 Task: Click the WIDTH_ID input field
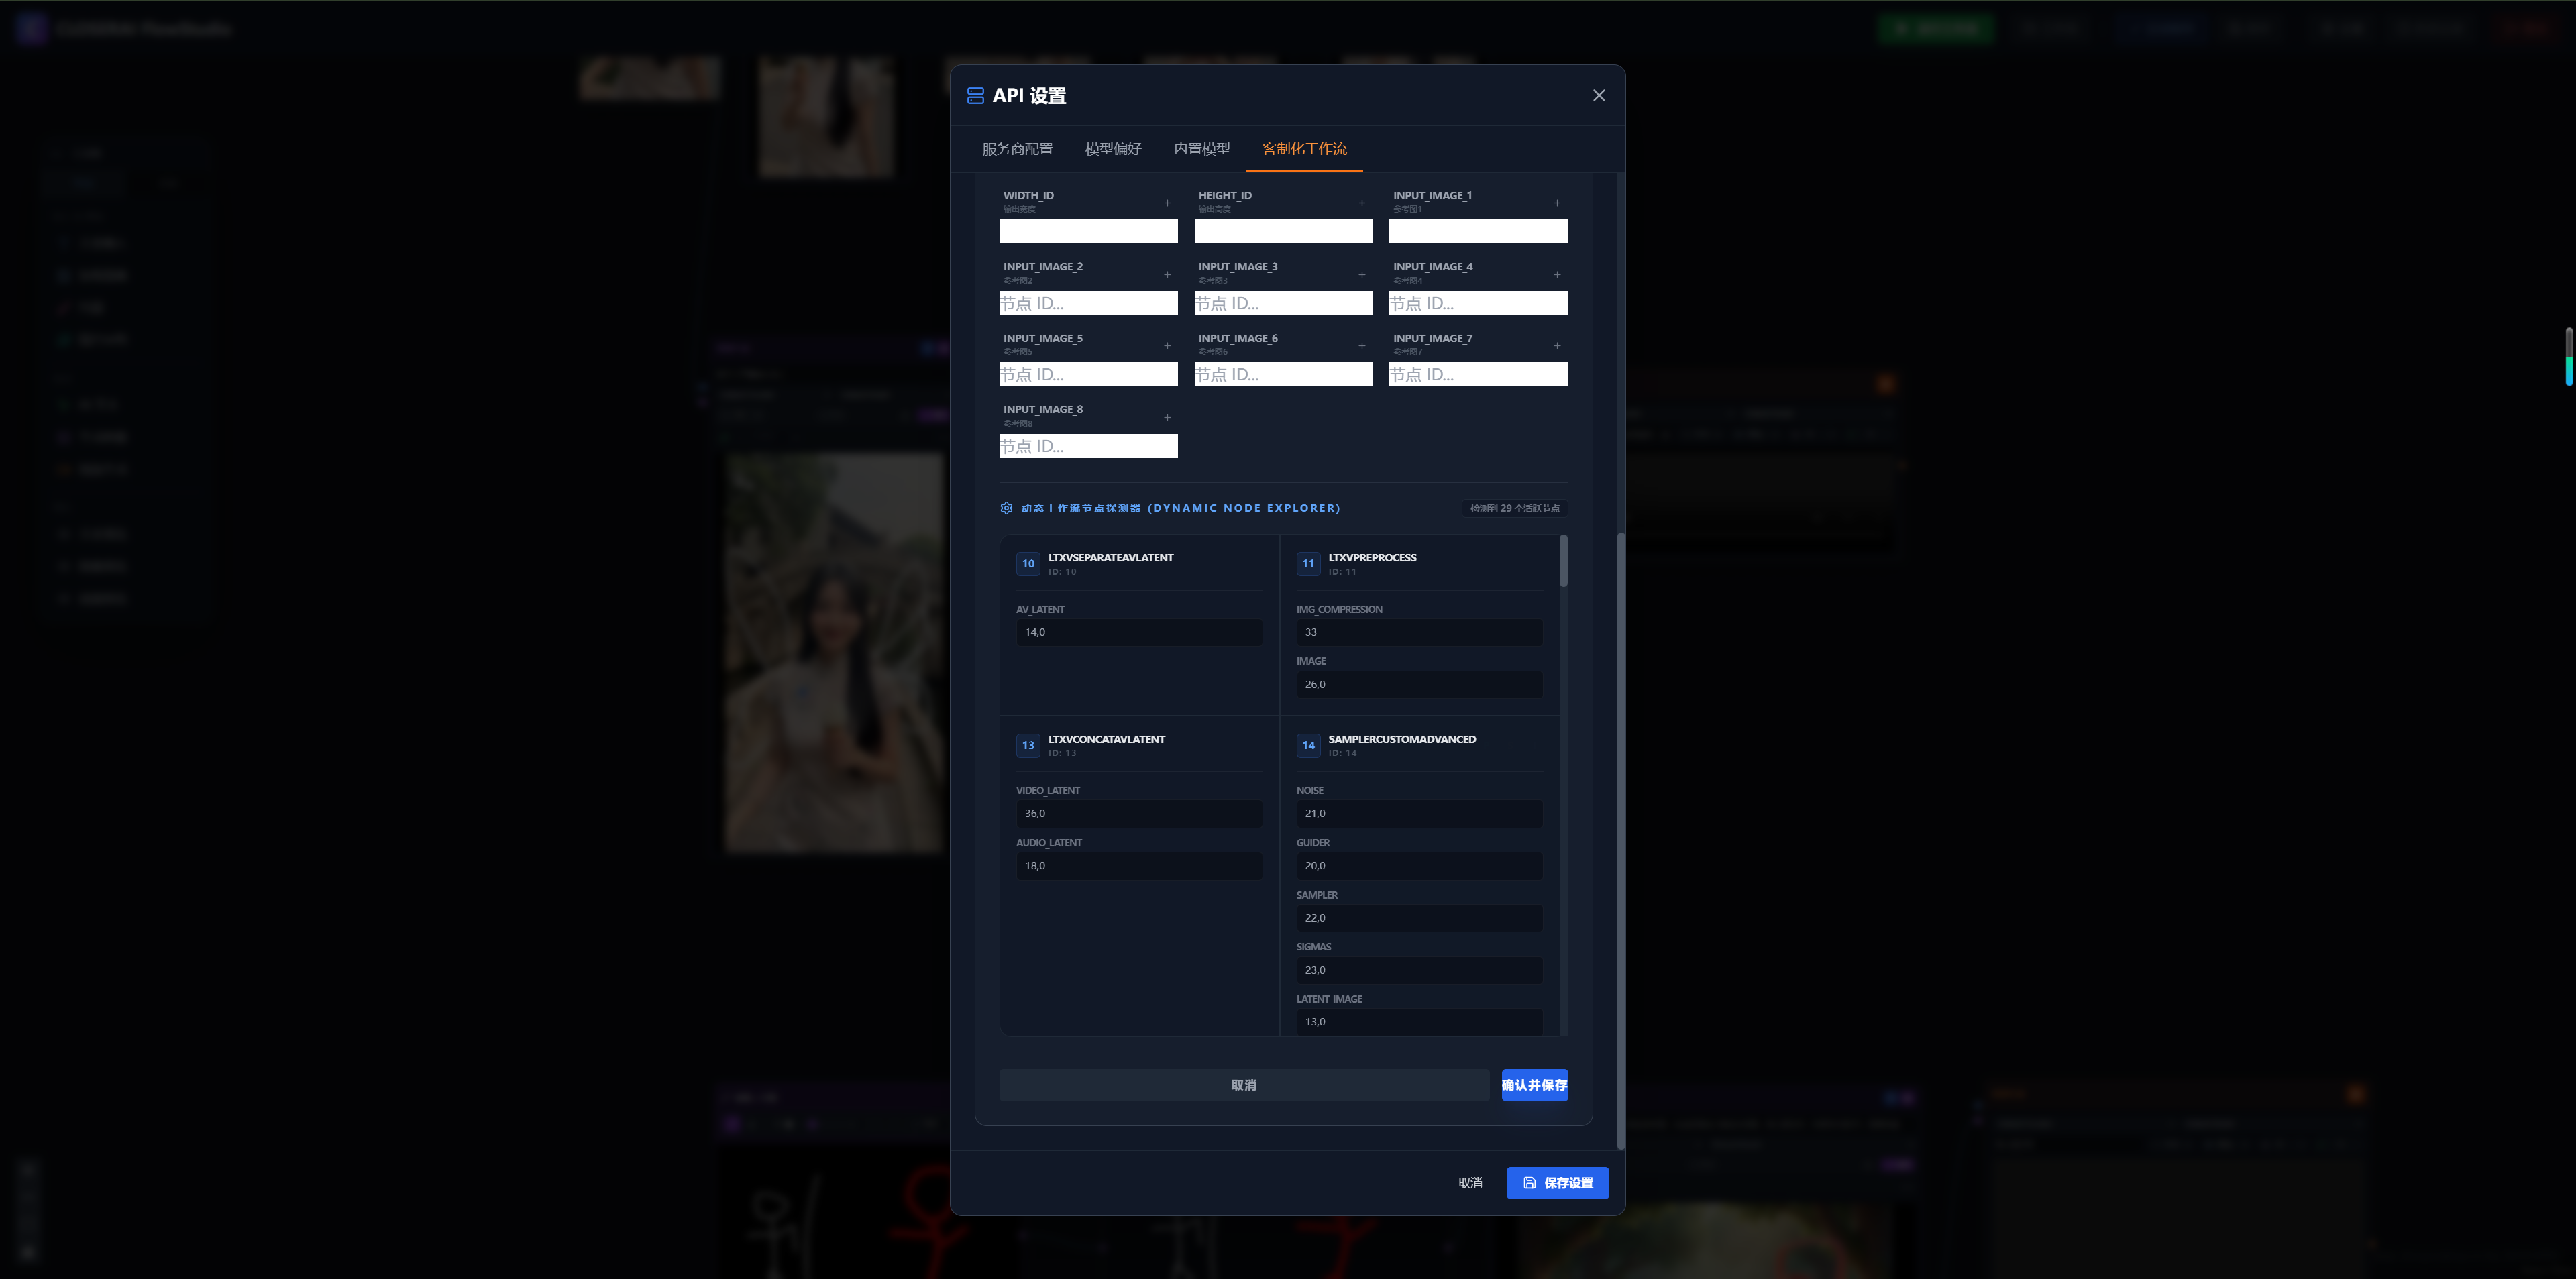(1088, 232)
